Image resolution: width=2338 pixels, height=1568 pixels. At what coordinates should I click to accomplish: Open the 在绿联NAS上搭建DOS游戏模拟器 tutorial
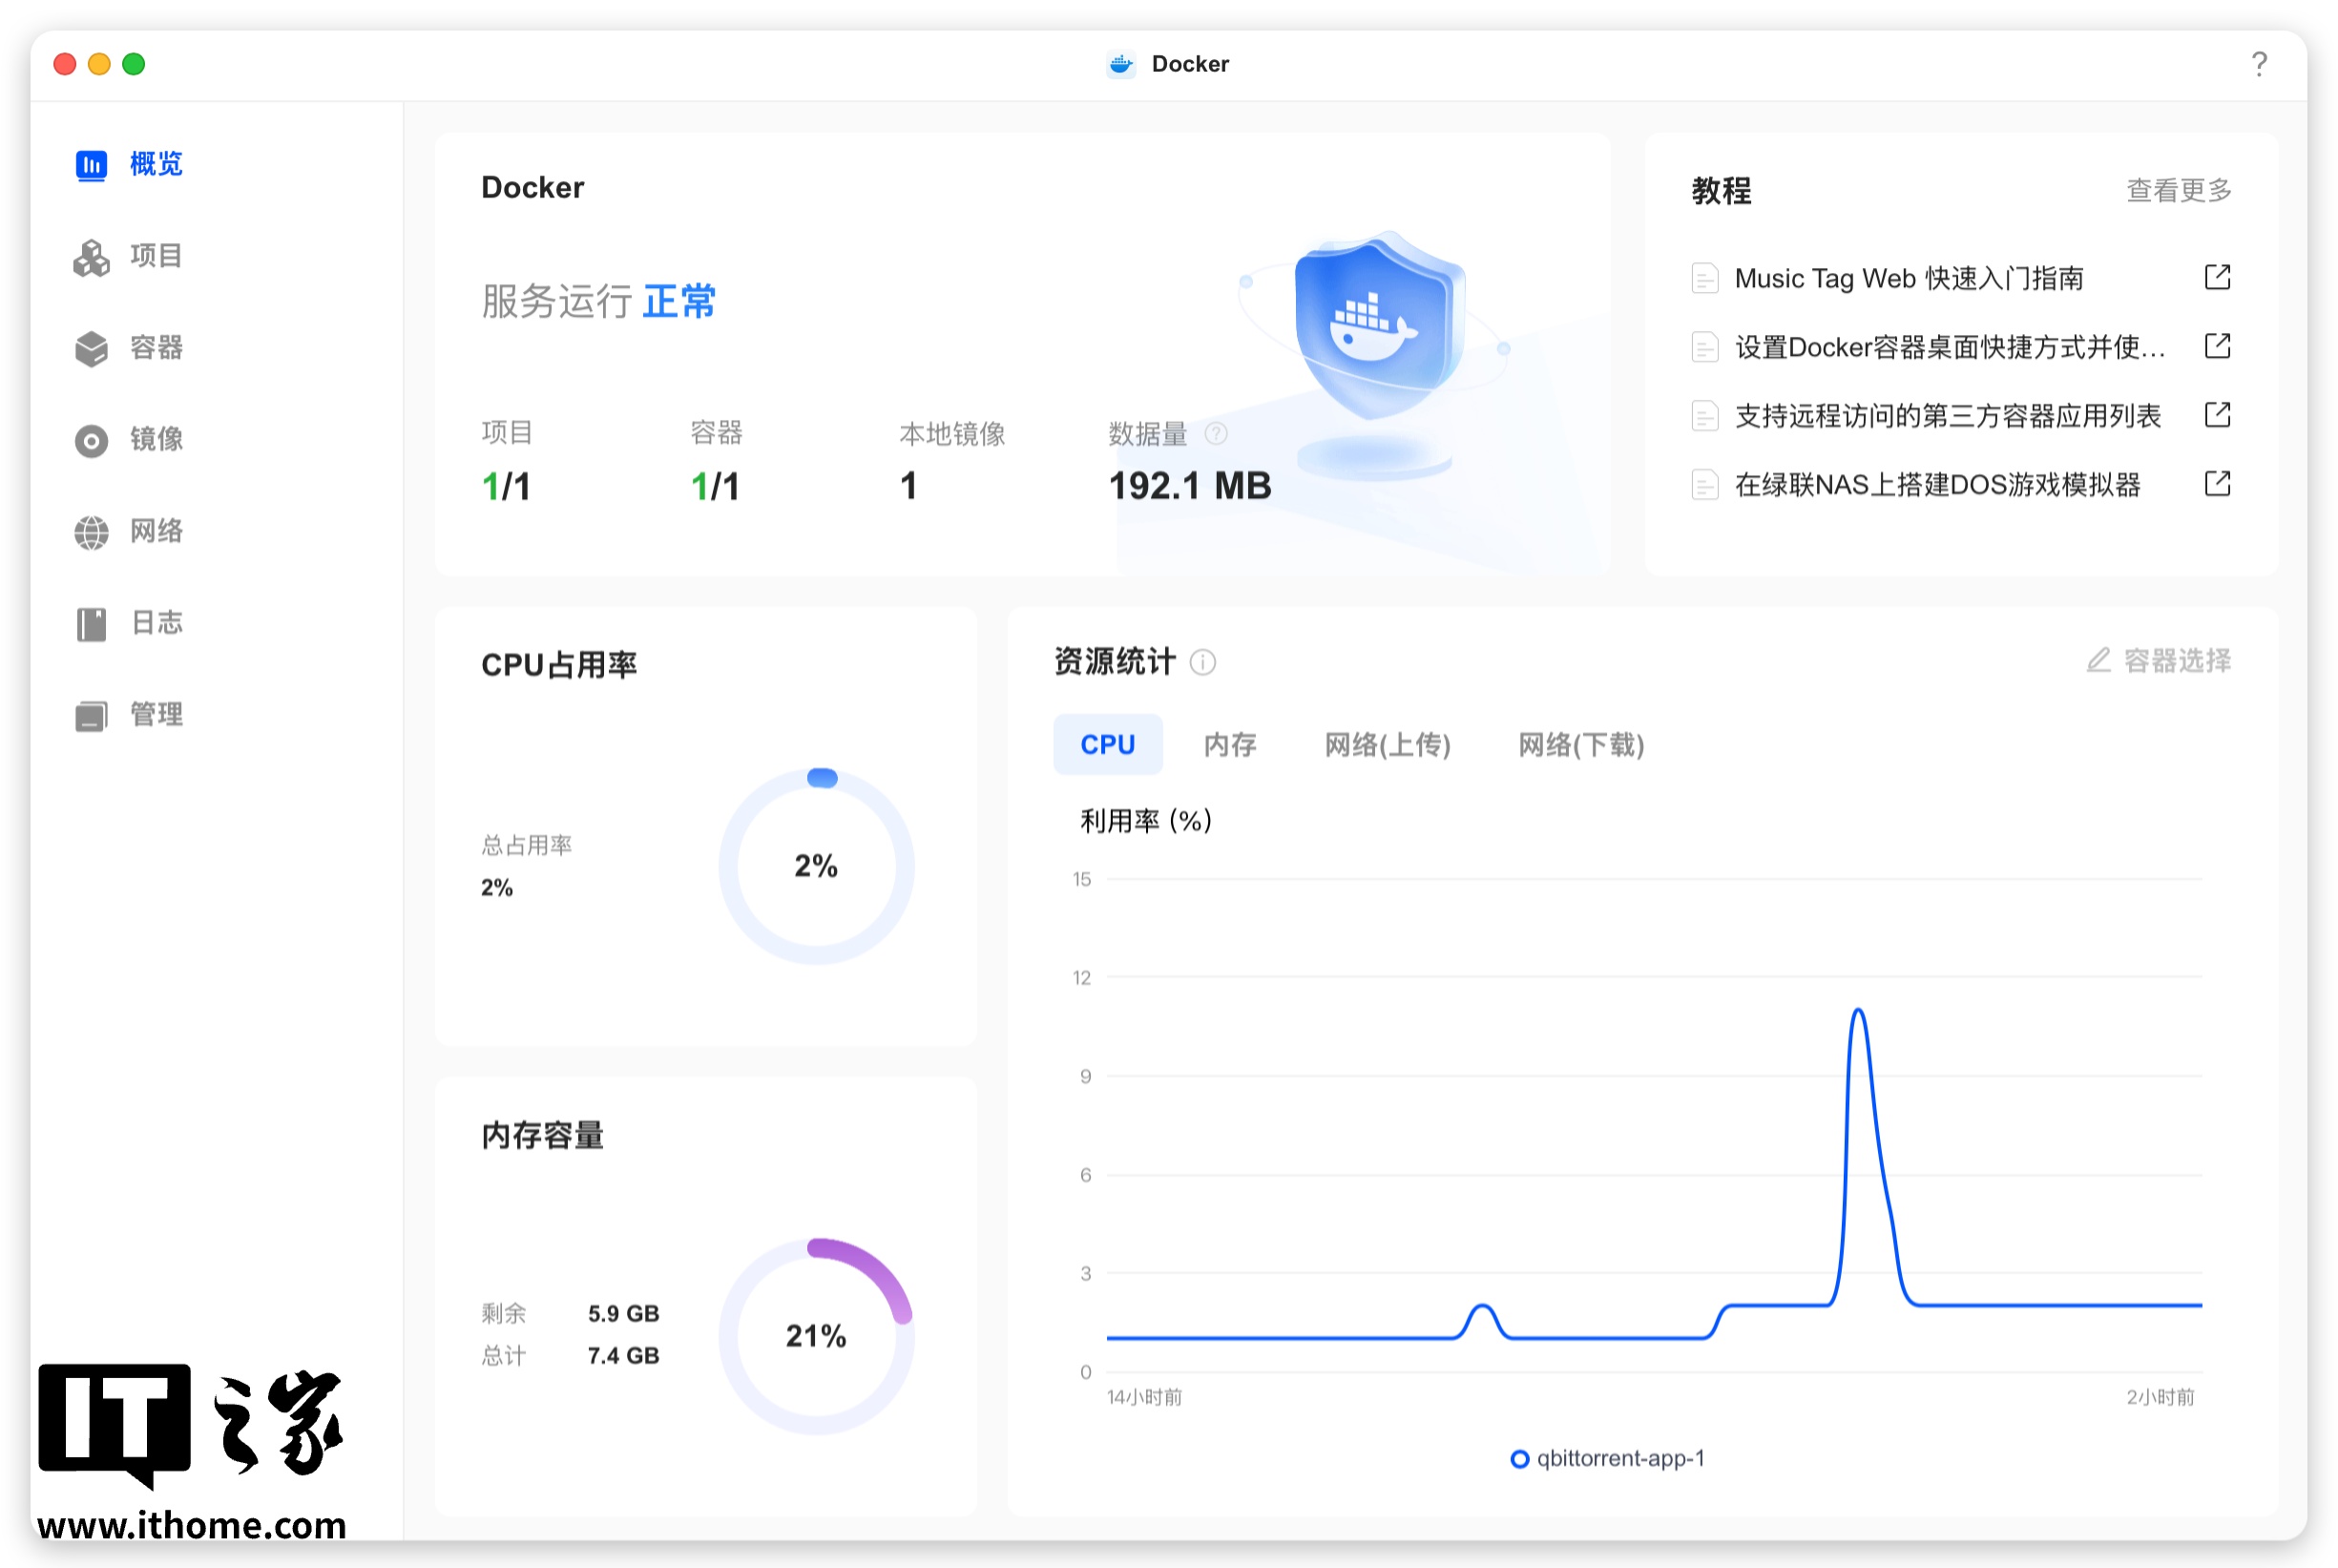click(x=1937, y=486)
